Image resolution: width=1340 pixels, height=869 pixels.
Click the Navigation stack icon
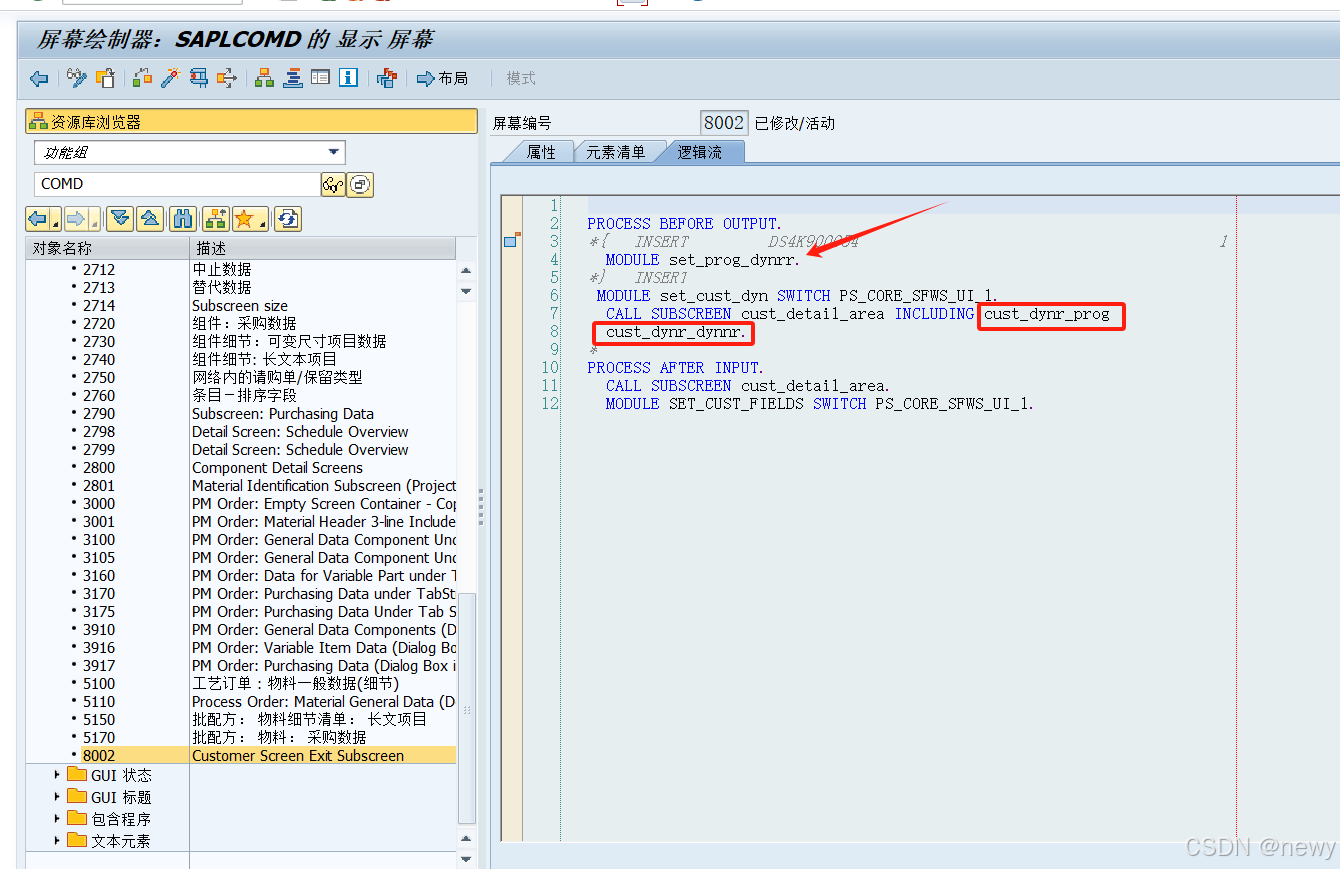pos(293,78)
